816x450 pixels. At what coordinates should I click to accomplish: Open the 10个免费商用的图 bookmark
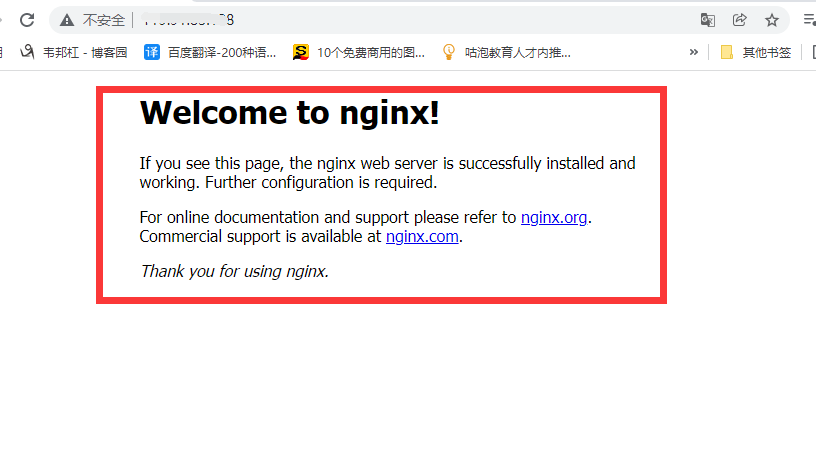click(x=359, y=52)
